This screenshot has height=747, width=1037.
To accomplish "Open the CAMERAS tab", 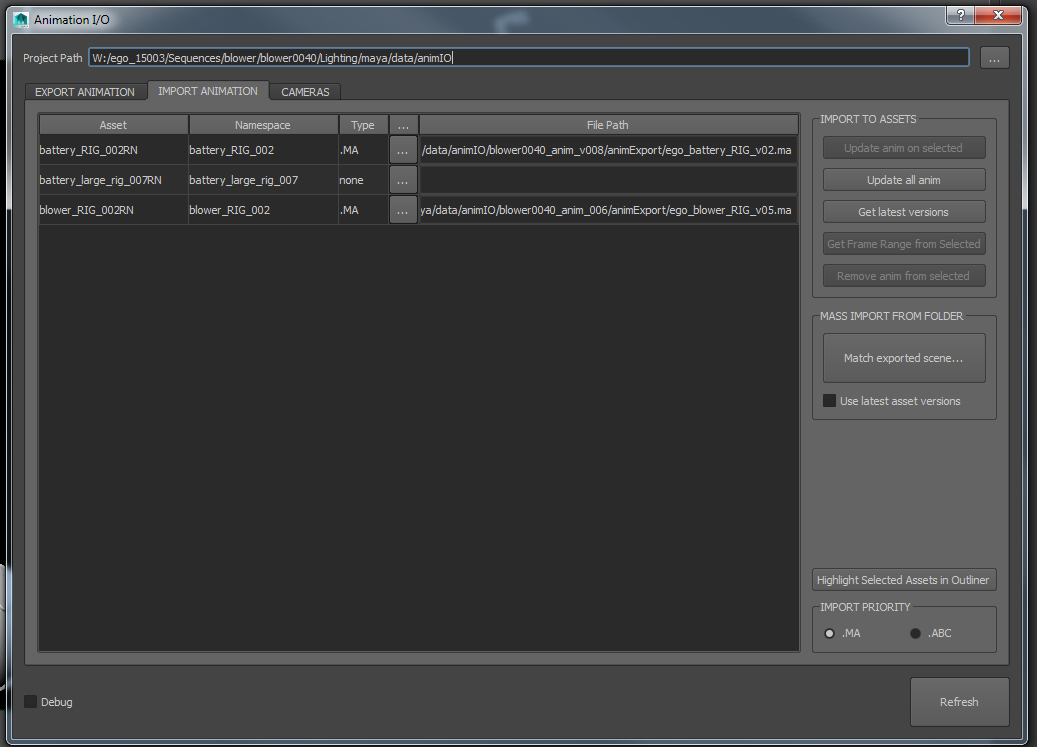I will (305, 92).
